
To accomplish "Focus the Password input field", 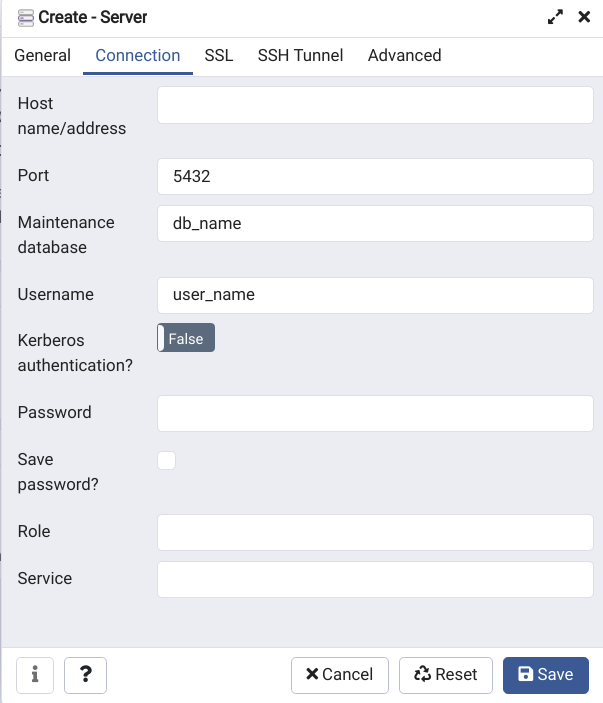I will coord(375,413).
